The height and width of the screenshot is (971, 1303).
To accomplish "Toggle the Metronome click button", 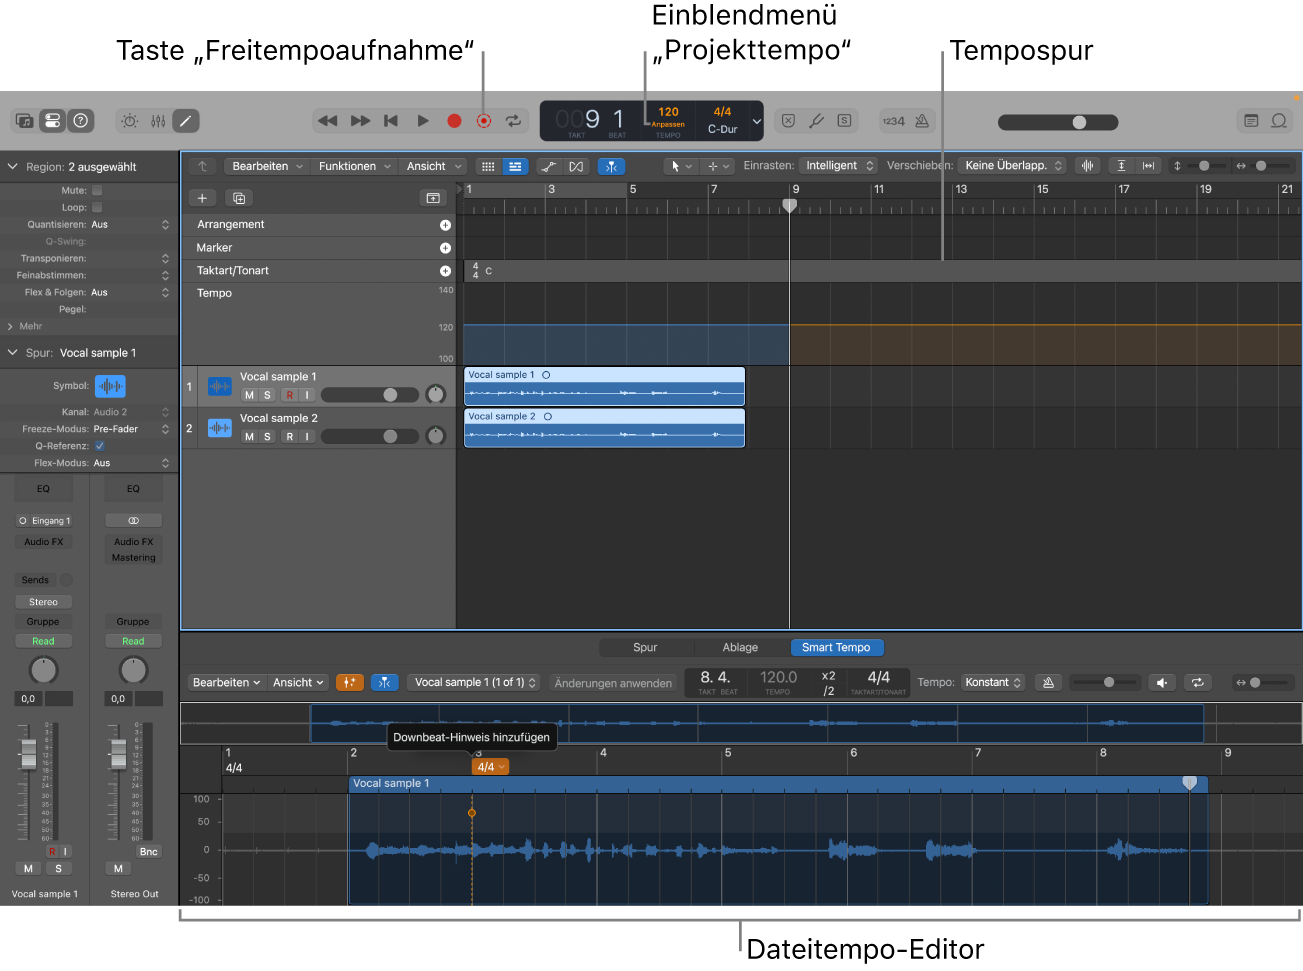I will tap(922, 121).
